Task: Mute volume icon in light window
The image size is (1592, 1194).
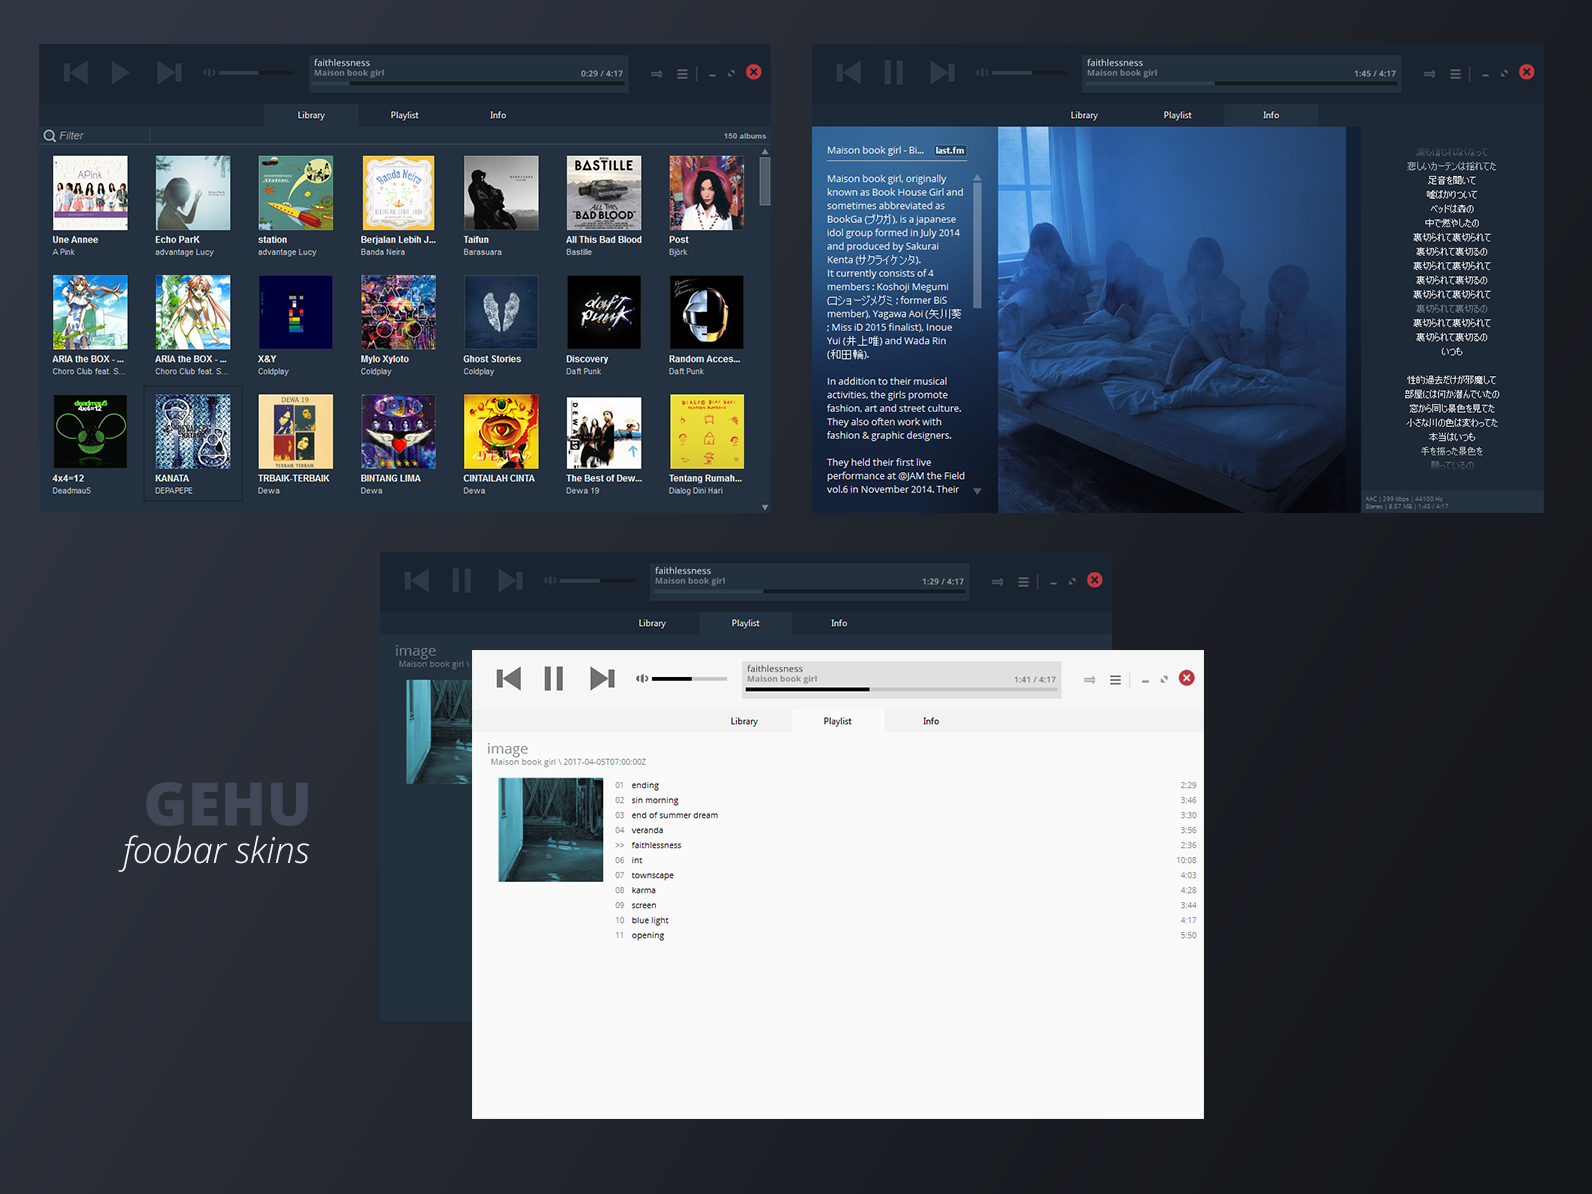Action: [642, 679]
